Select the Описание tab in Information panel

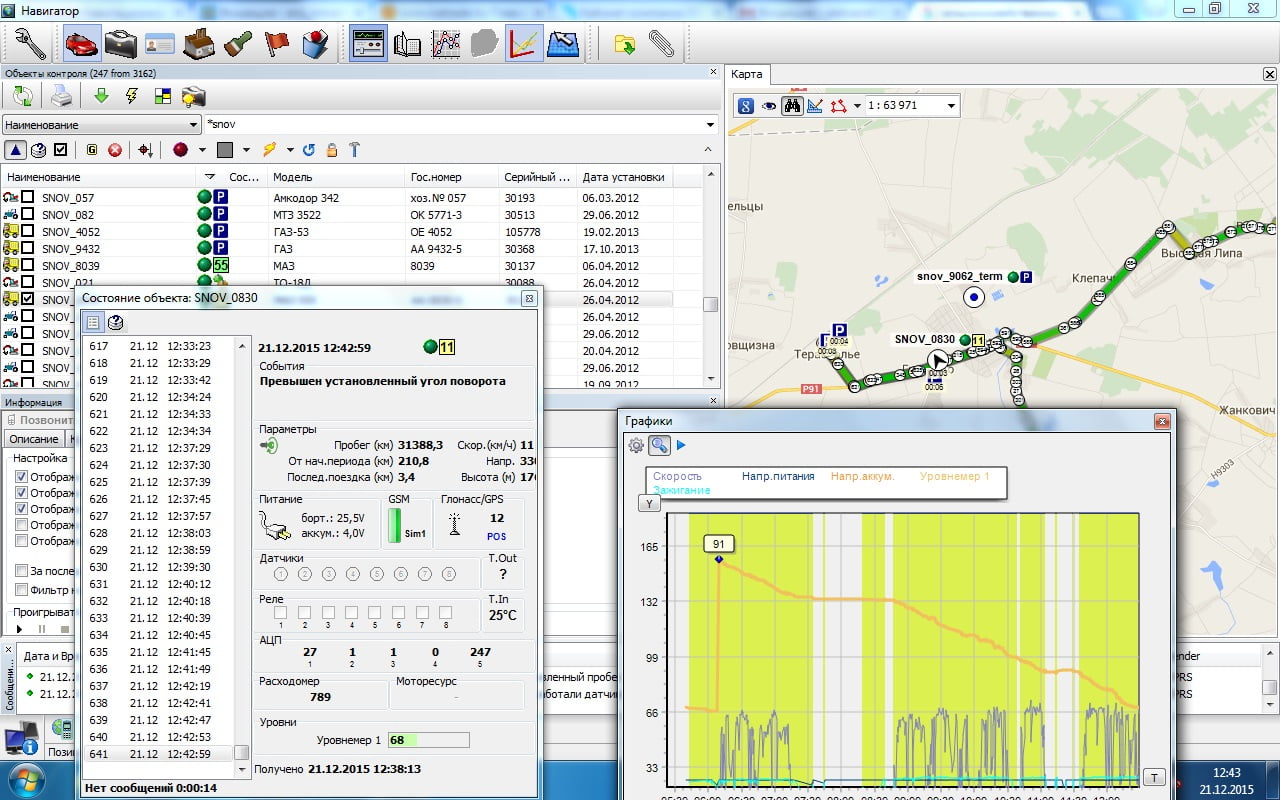(33, 440)
